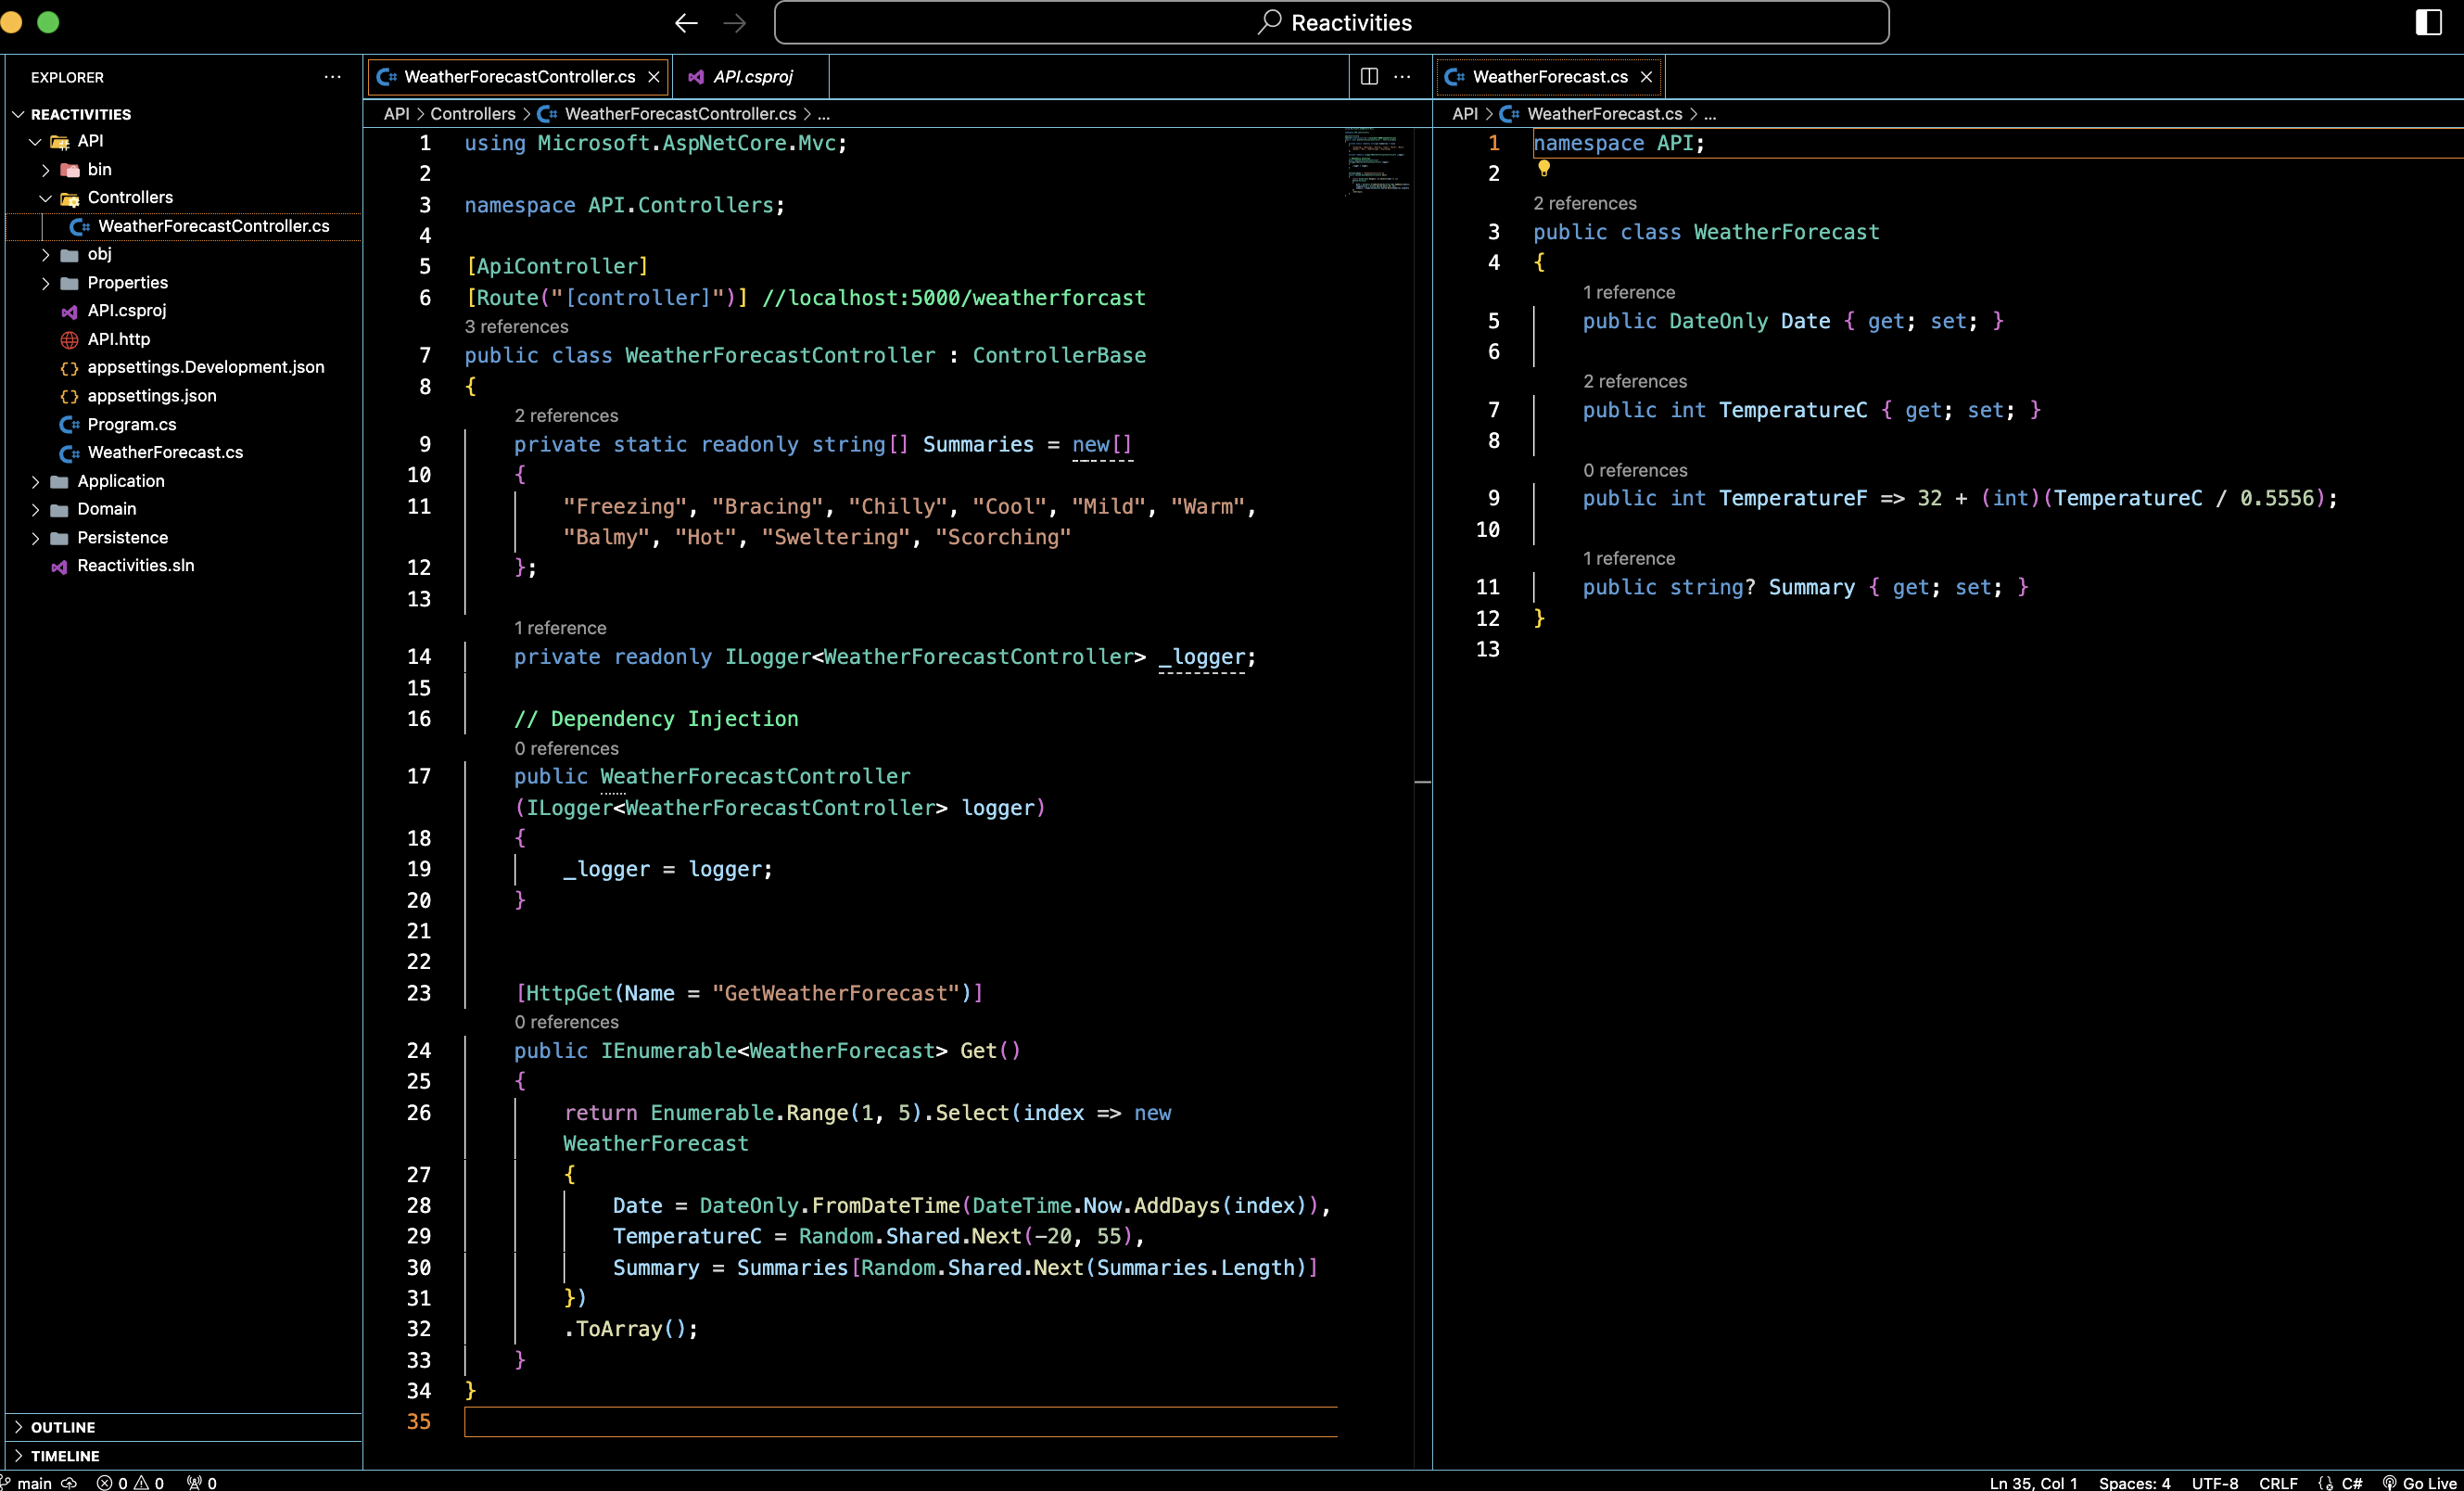This screenshot has height=1491, width=2464.
Task: Click the Reactivities search command bar
Action: pos(1331,23)
